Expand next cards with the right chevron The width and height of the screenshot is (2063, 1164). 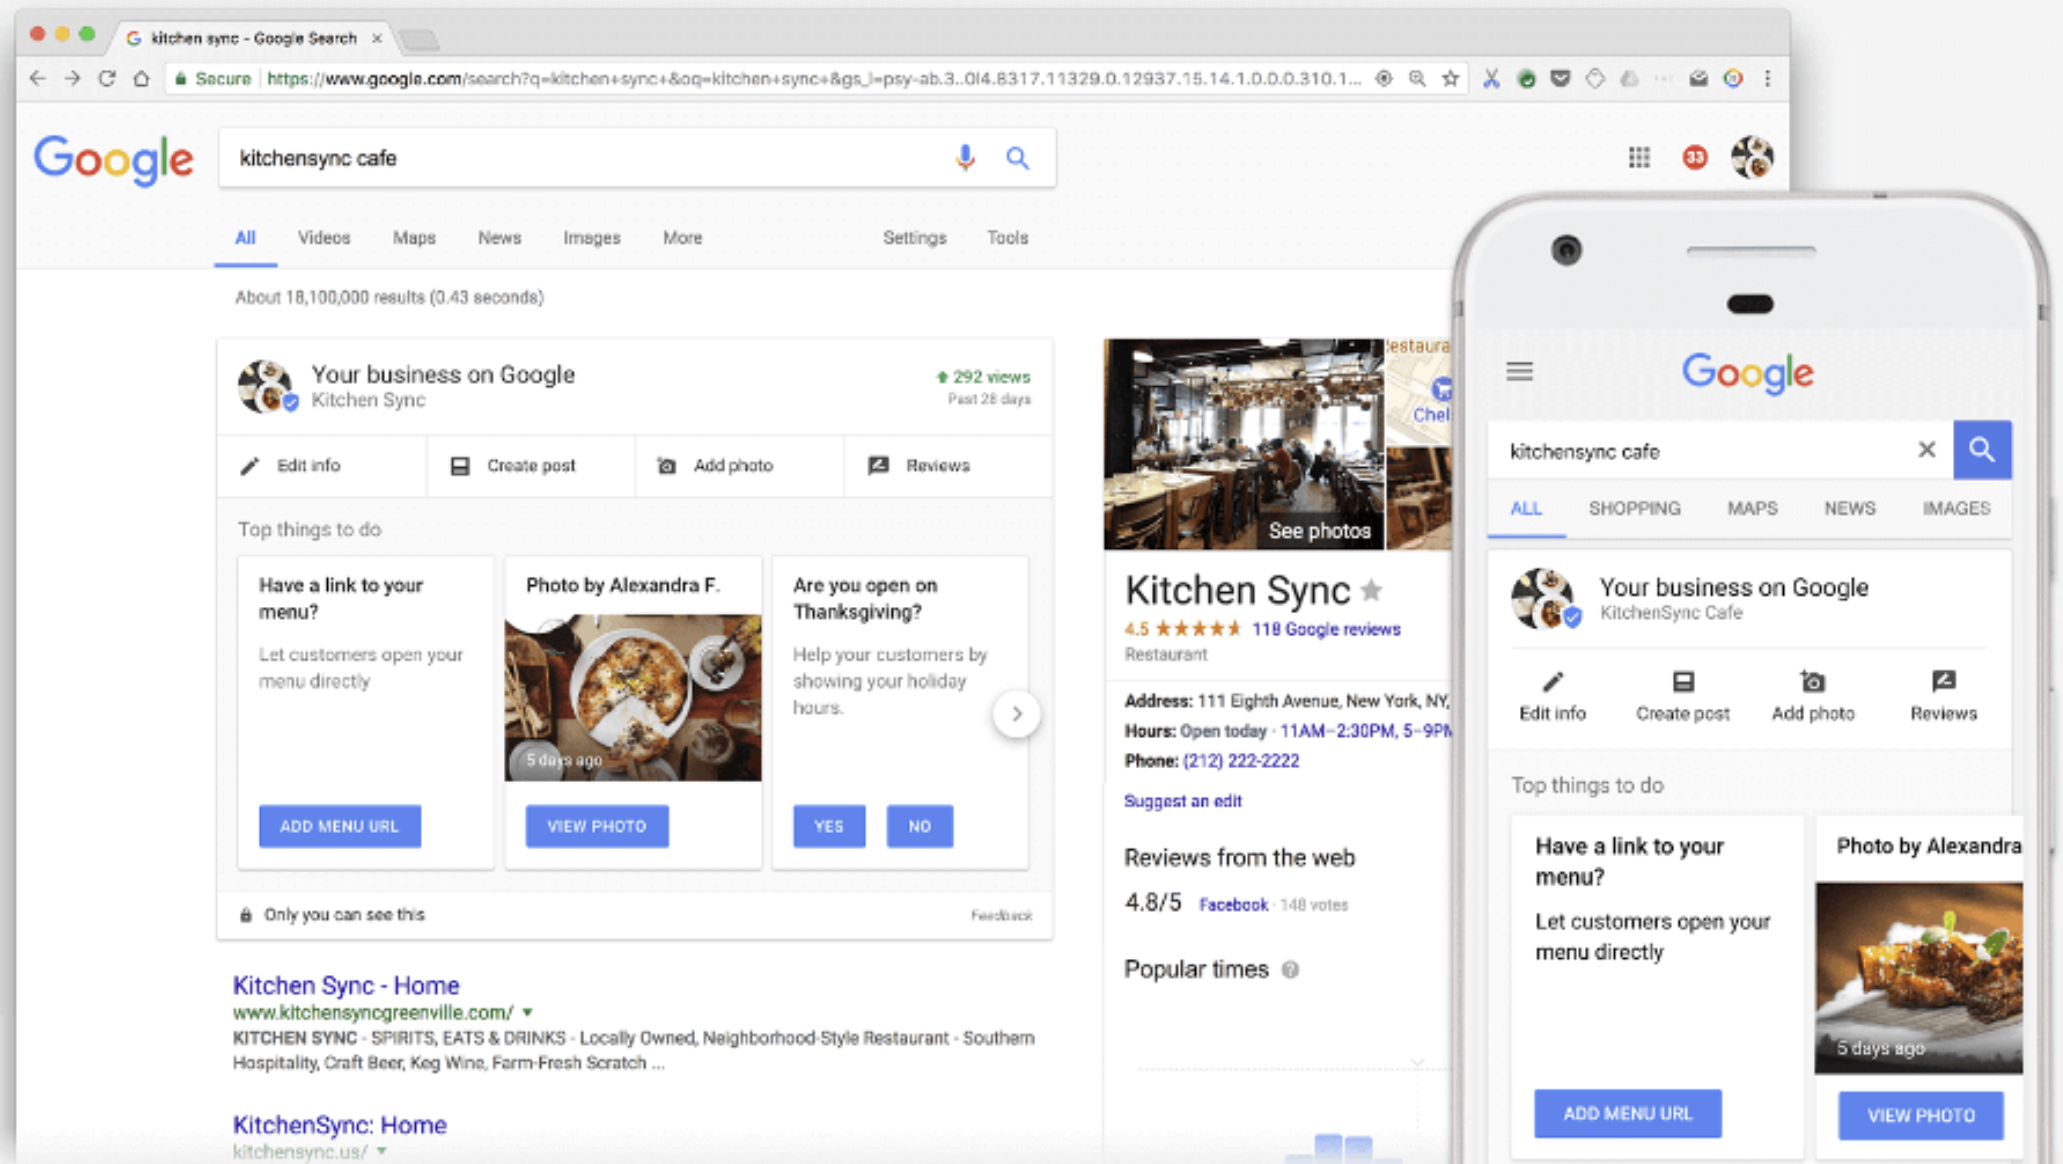(1016, 714)
